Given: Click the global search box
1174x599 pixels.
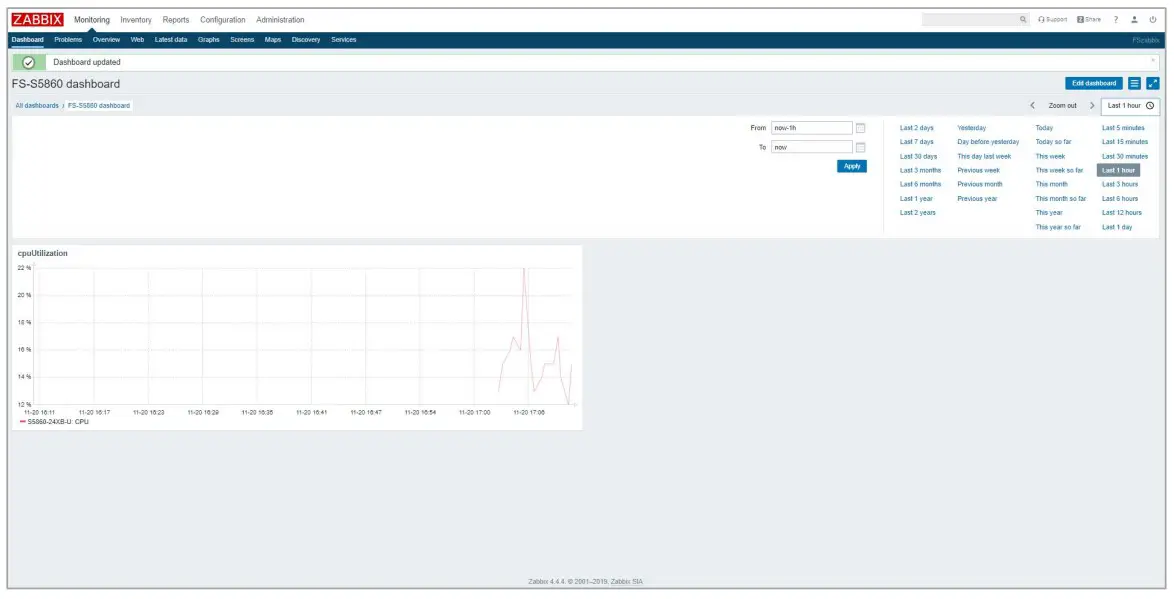Looking at the screenshot, I should click(970, 19).
